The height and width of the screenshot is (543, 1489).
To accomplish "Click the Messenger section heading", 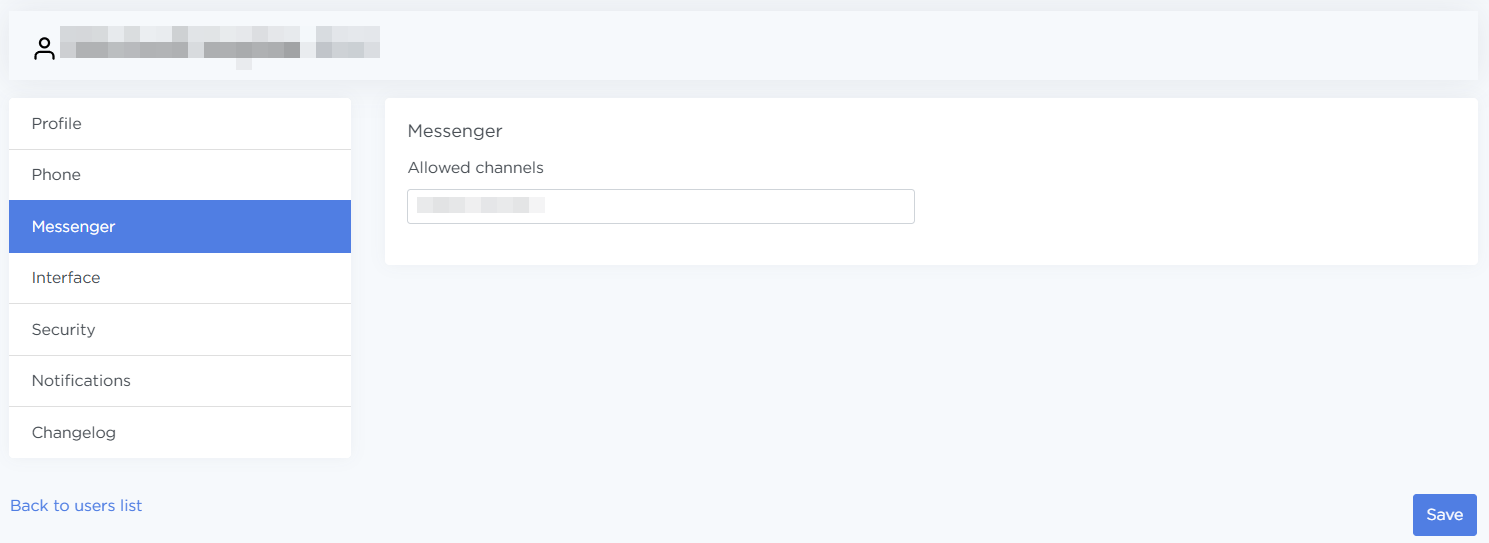I will coord(455,131).
